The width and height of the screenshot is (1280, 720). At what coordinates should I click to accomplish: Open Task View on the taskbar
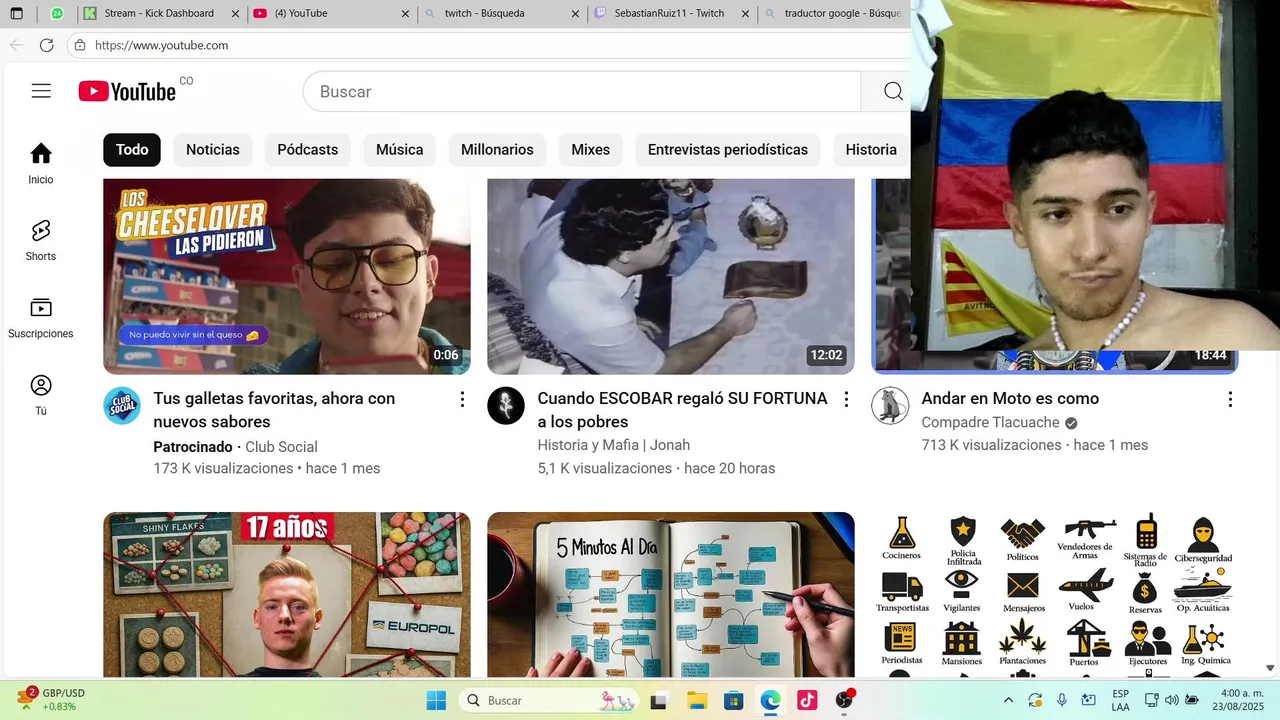659,700
